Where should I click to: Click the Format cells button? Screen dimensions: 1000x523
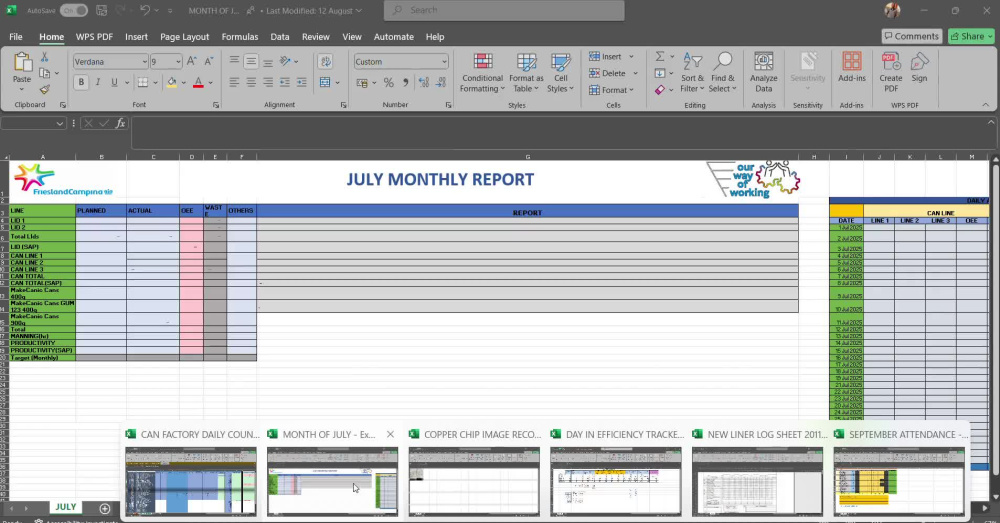coord(611,90)
